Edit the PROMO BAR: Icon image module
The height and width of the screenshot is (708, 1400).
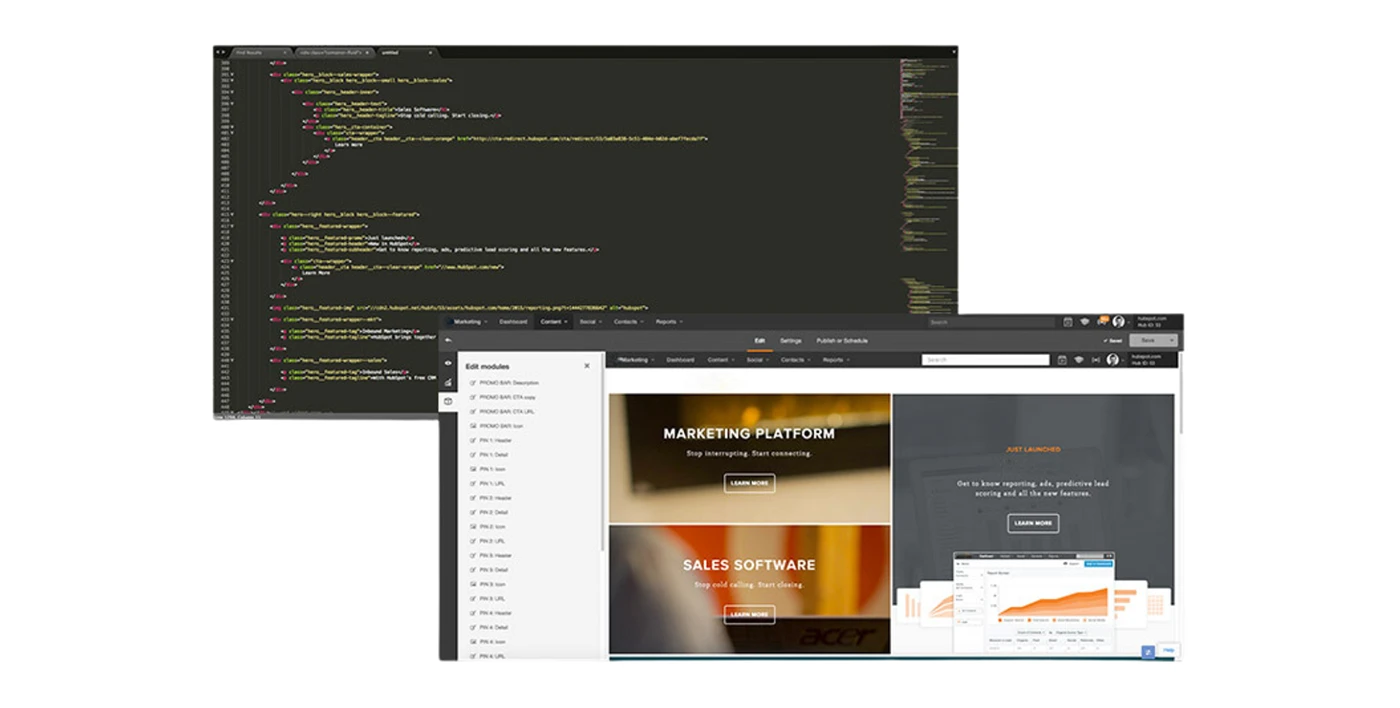click(x=496, y=426)
